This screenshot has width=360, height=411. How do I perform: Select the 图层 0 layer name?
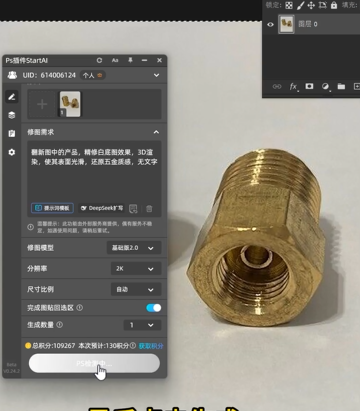point(308,24)
